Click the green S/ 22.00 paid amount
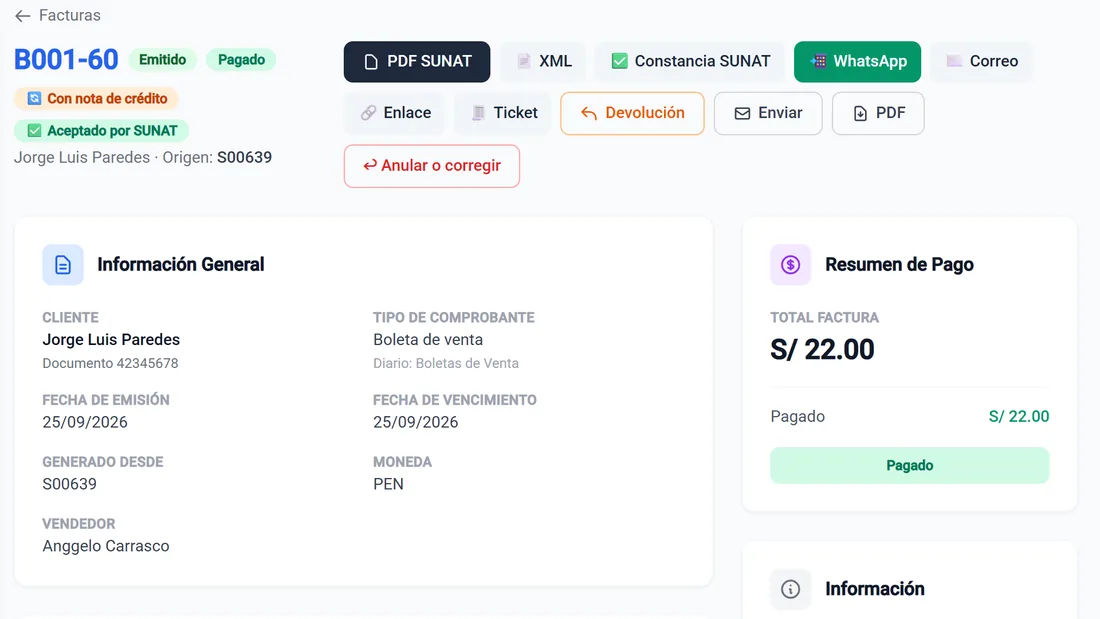This screenshot has width=1100, height=619. [1019, 417]
